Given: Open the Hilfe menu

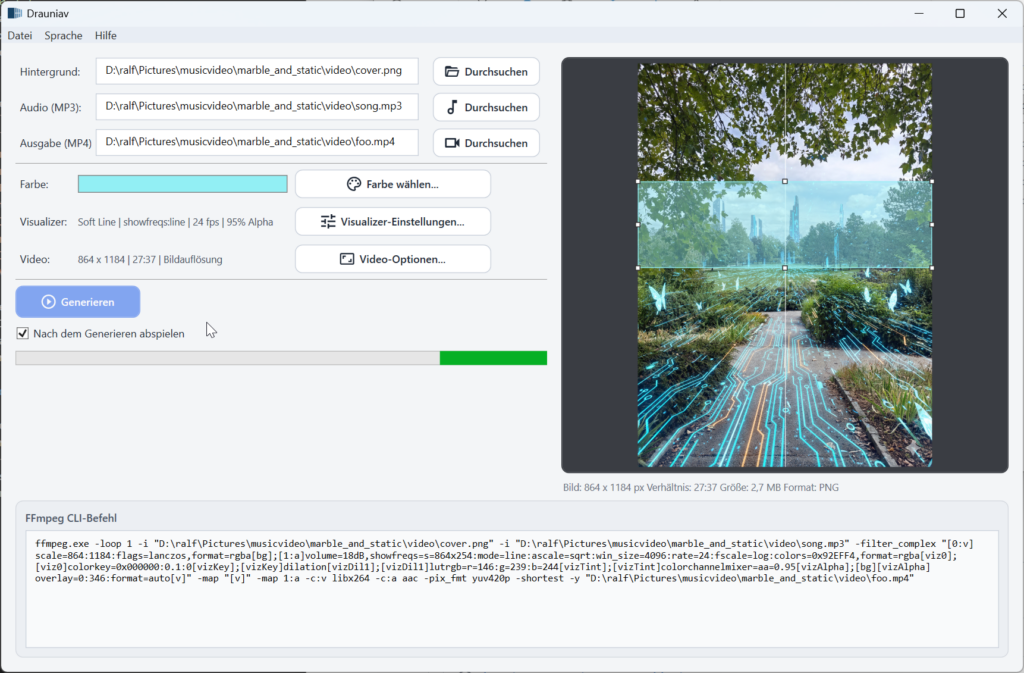Looking at the screenshot, I should (104, 35).
